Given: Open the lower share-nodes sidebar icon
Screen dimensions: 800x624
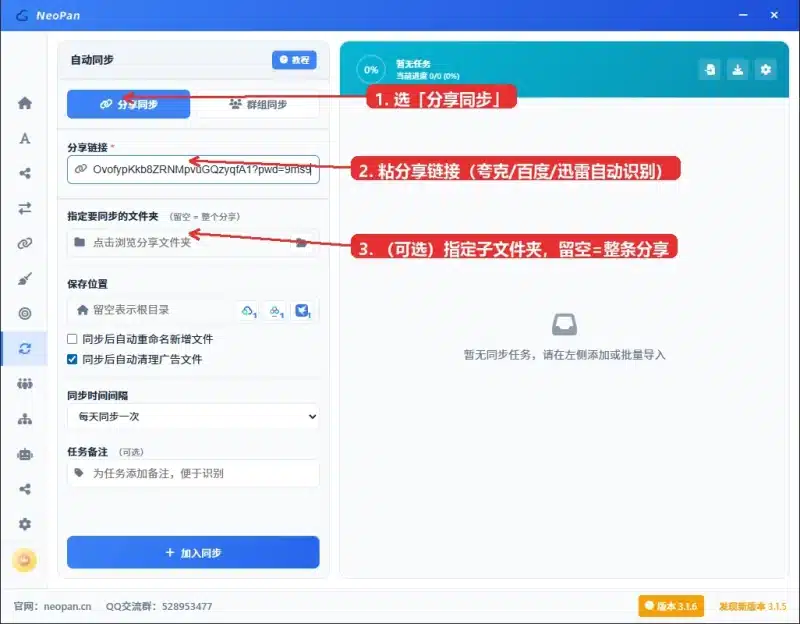Looking at the screenshot, I should click(x=24, y=489).
